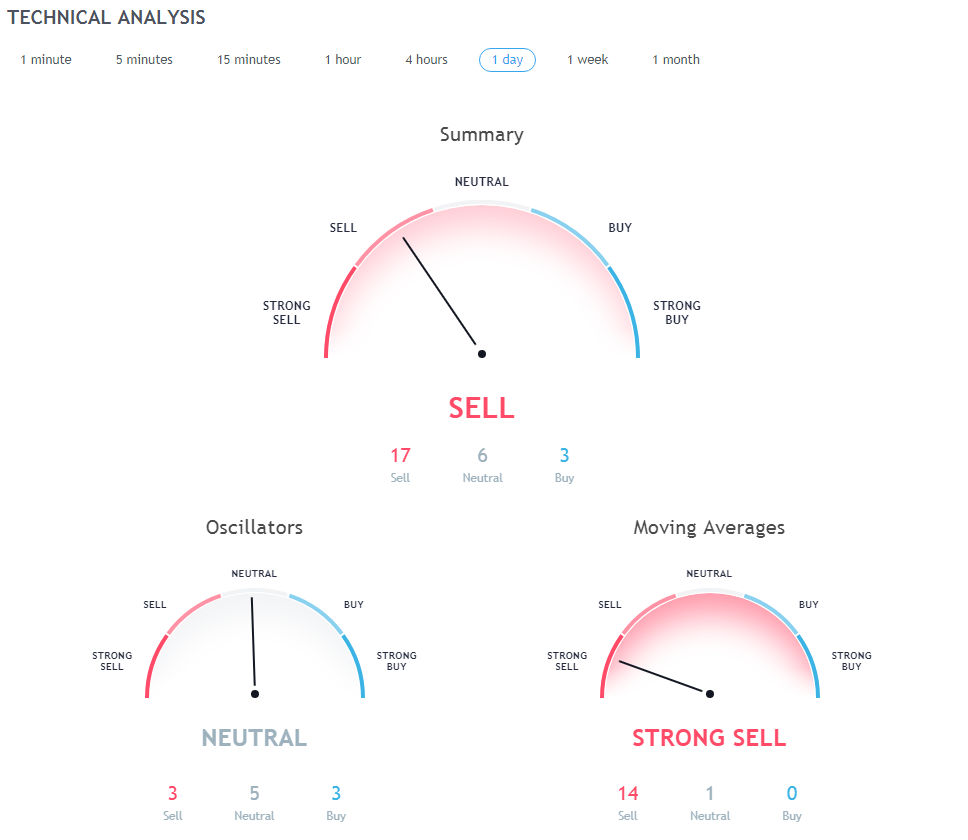
Task: Click the Moving Averages heading
Action: coord(709,528)
